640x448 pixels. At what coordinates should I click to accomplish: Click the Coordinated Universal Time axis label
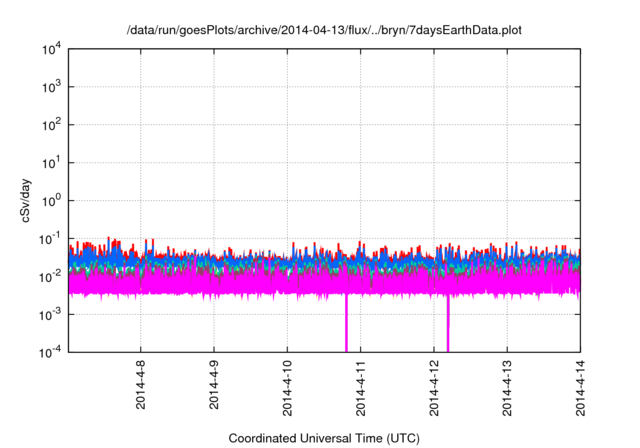(324, 438)
